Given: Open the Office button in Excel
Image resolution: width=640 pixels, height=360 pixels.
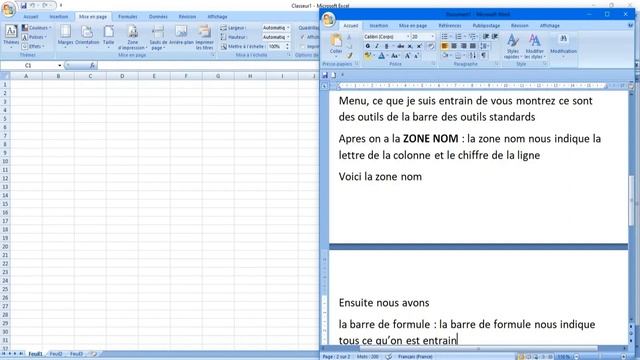Looking at the screenshot, I should [x=9, y=9].
